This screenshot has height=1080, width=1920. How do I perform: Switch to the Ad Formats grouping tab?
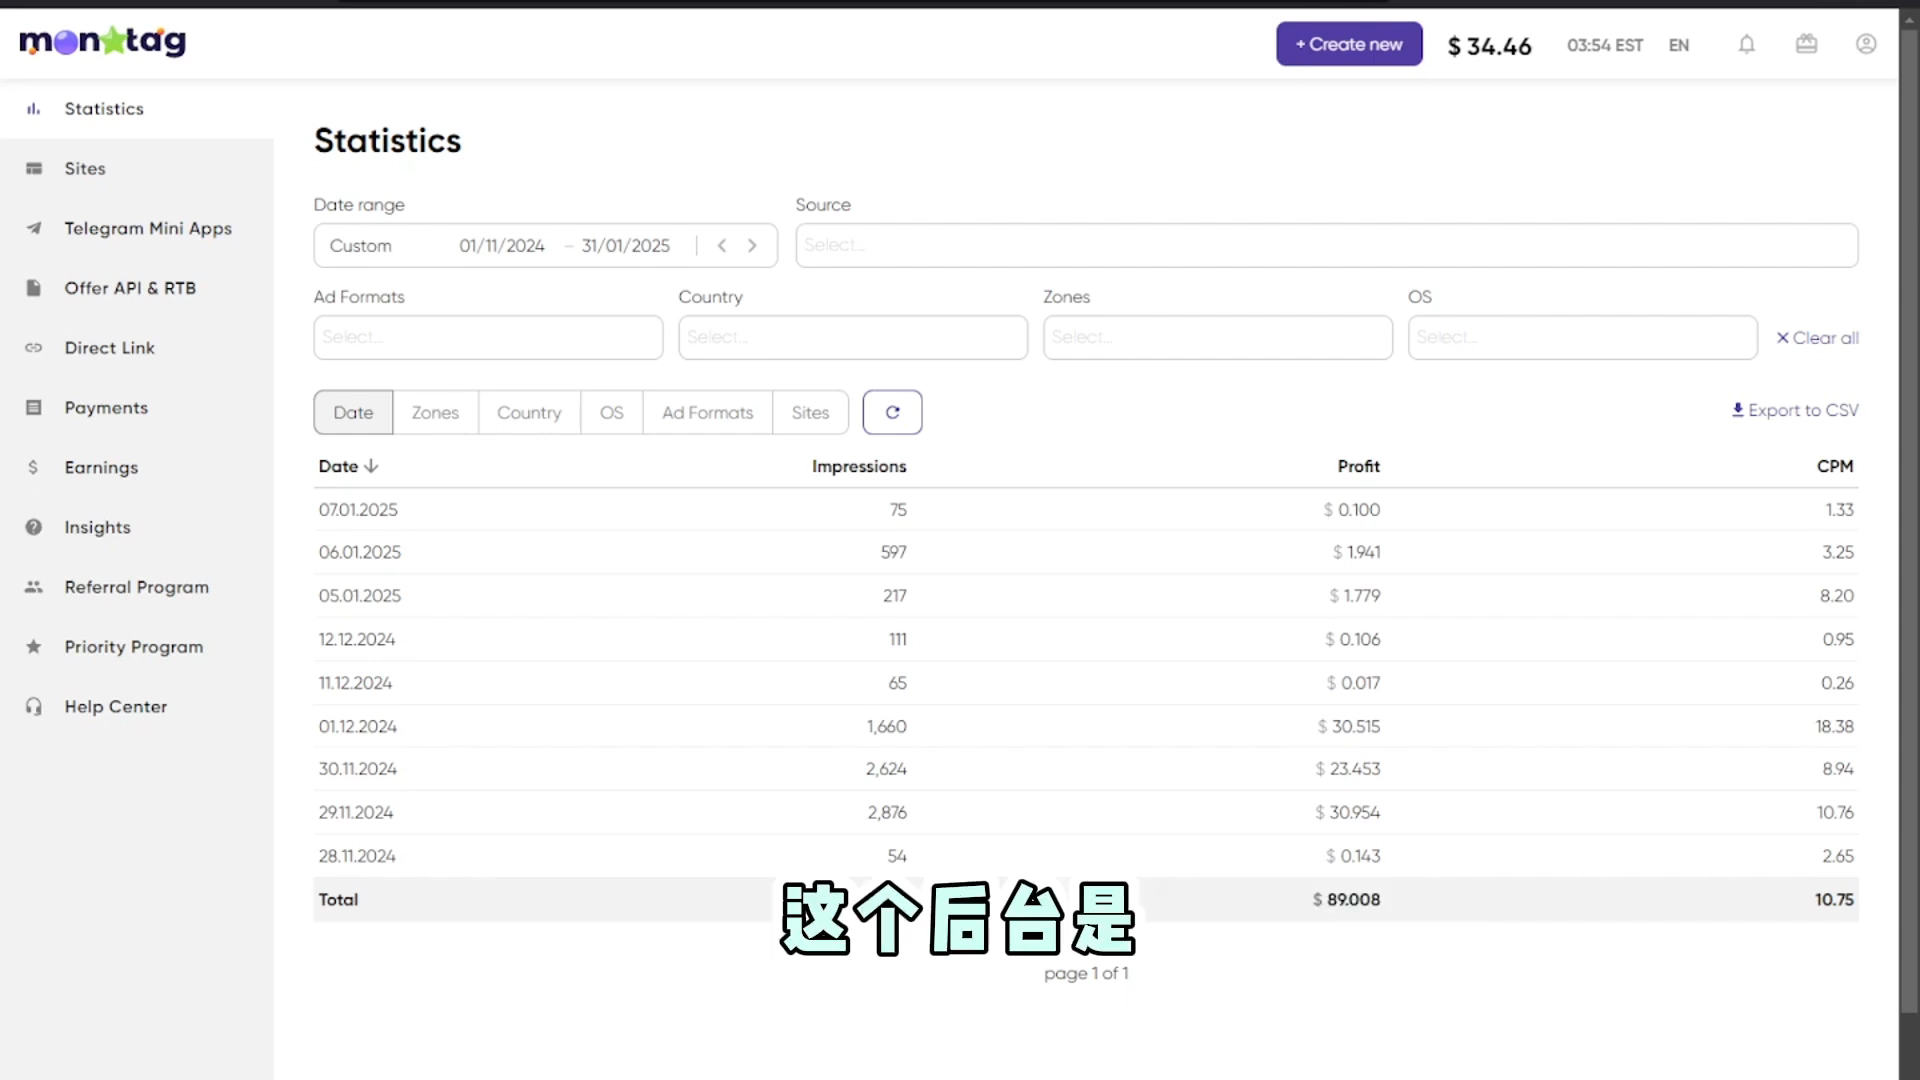pyautogui.click(x=707, y=412)
